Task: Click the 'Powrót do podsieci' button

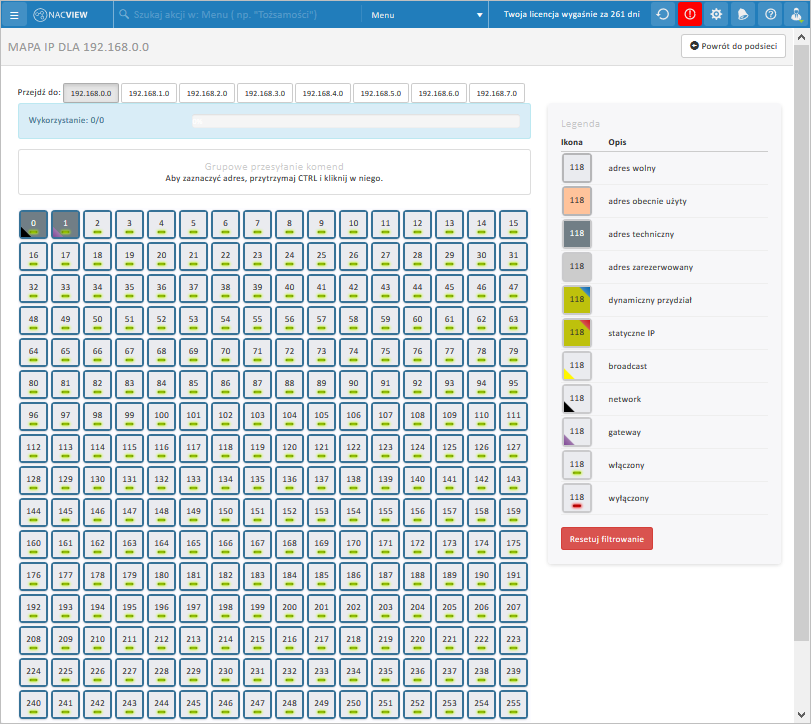Action: coord(733,46)
